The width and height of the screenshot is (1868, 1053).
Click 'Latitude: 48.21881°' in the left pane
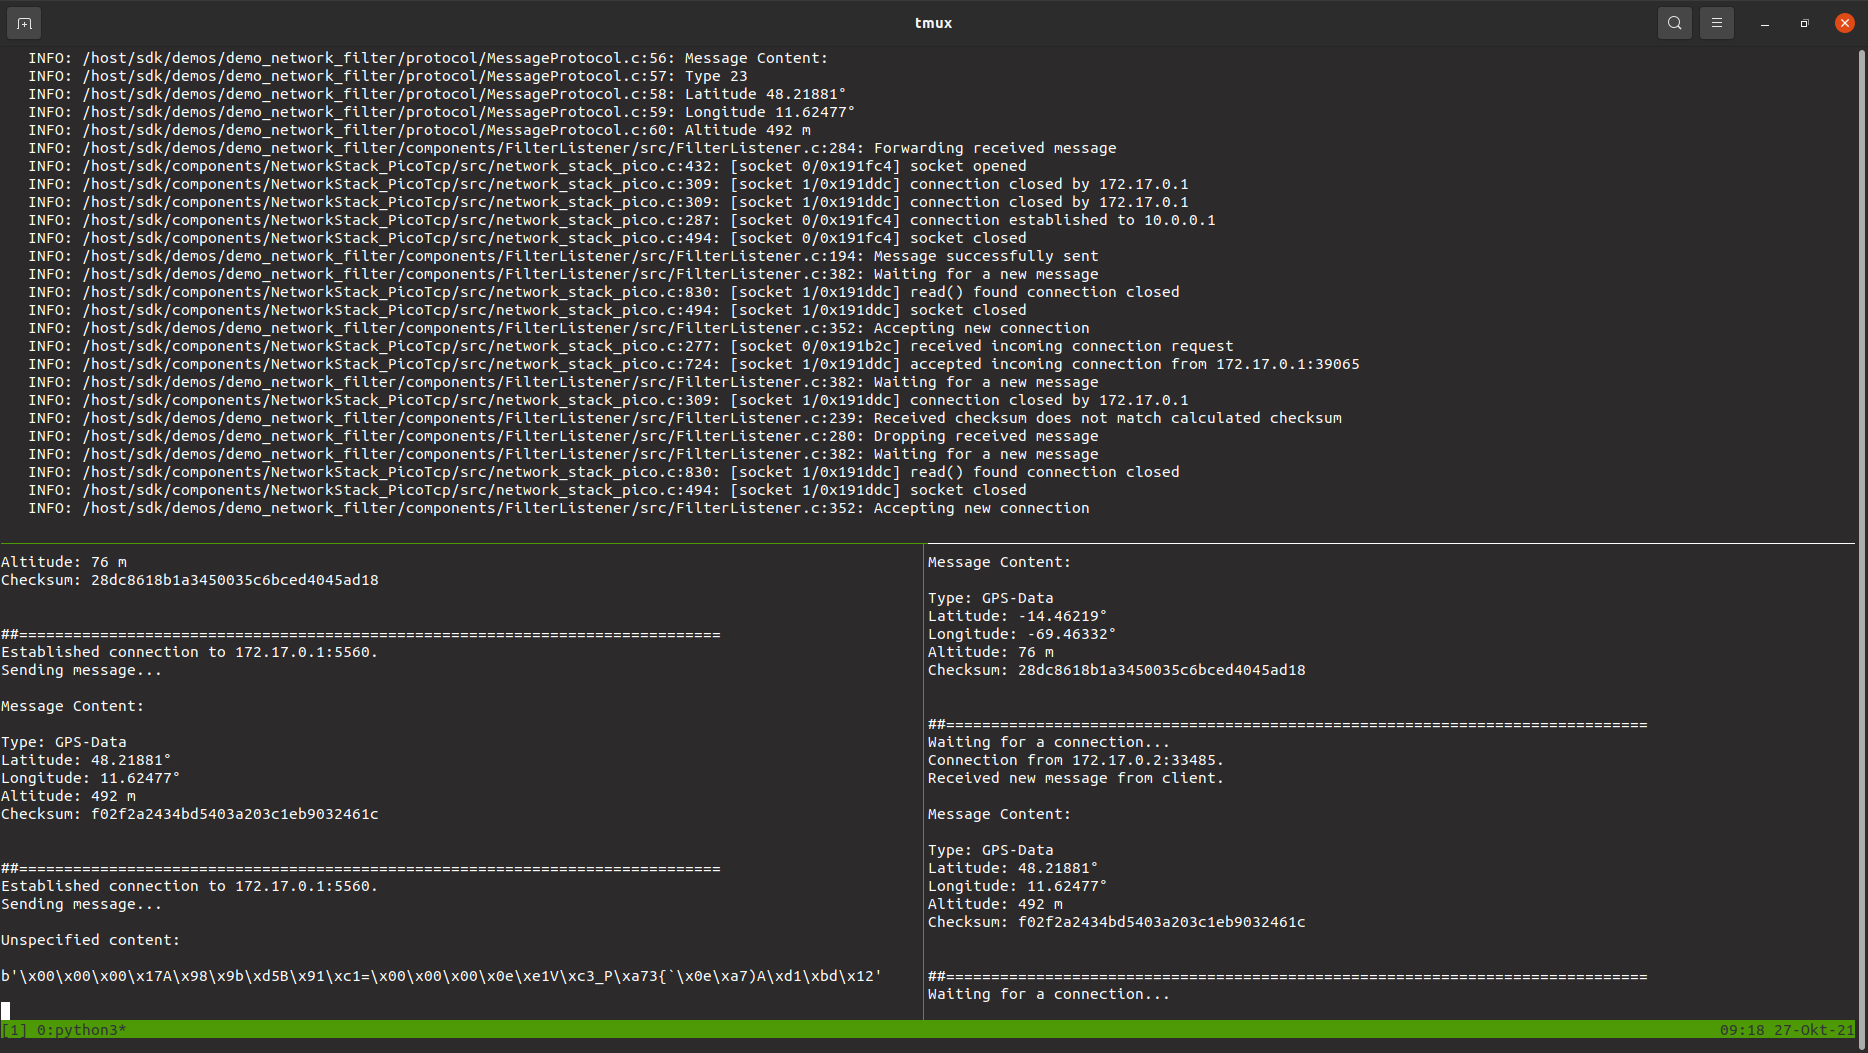[x=86, y=760]
